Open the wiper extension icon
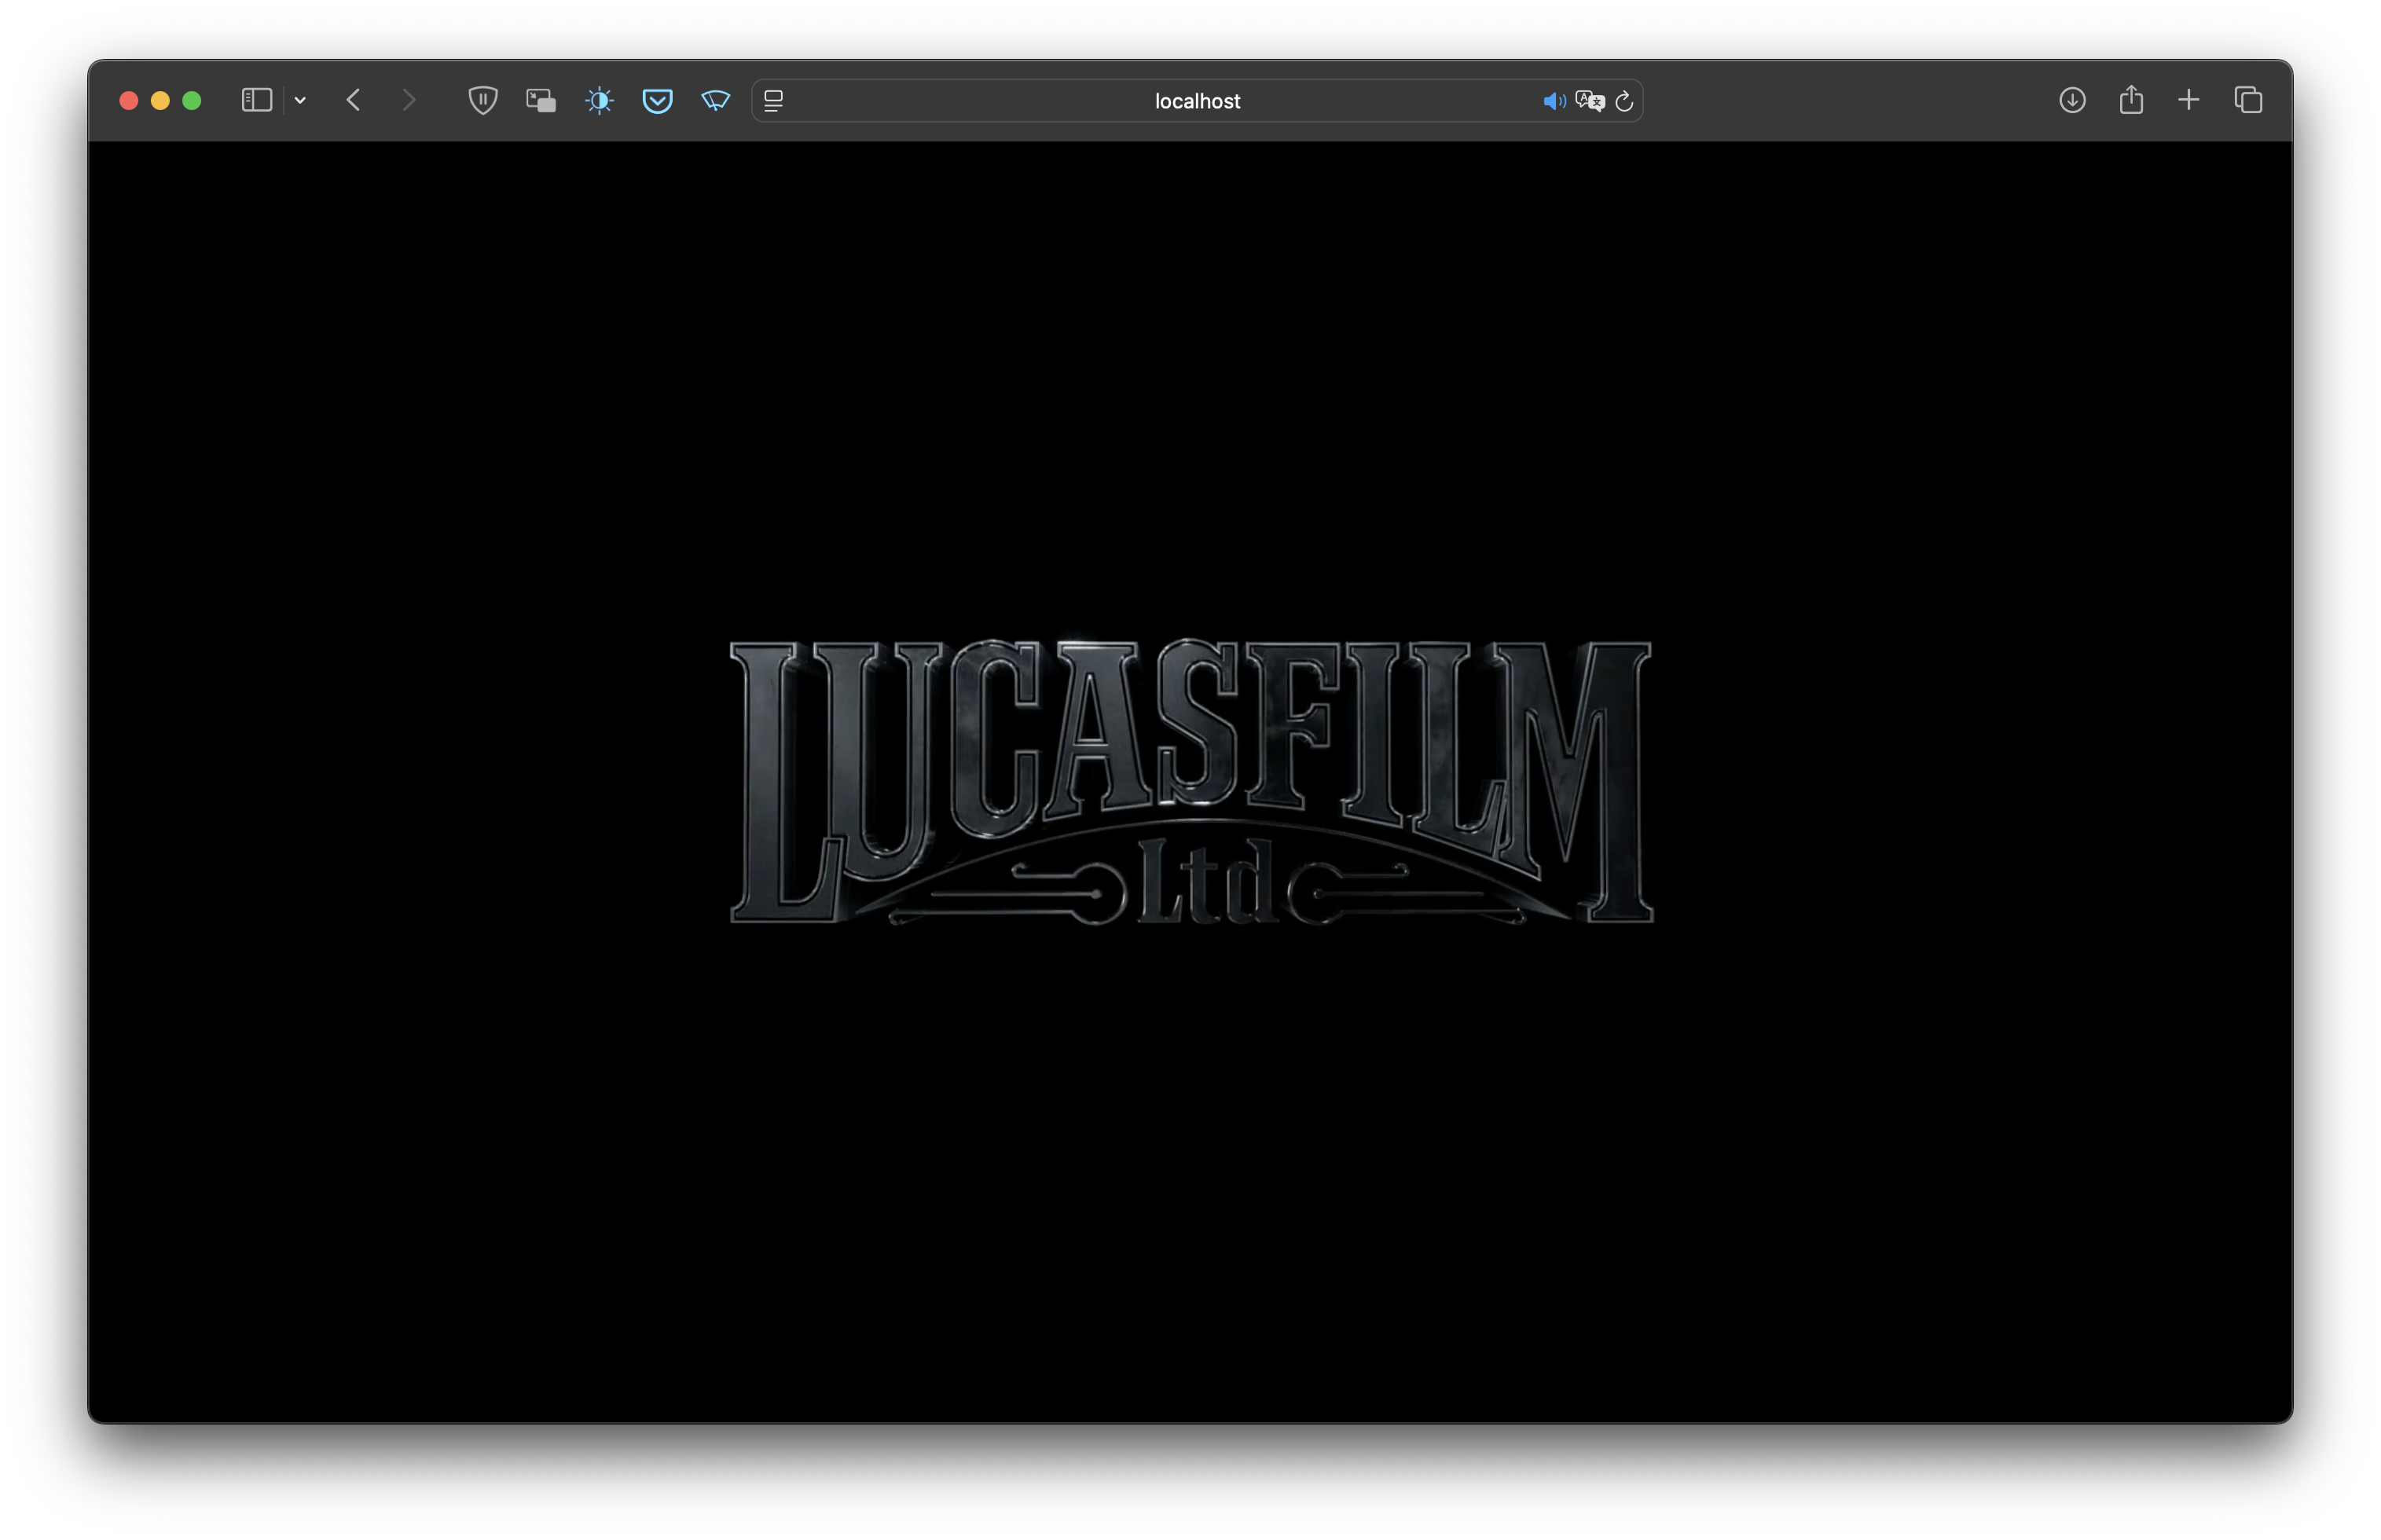Viewport: 2381px width, 1540px height. [x=715, y=100]
